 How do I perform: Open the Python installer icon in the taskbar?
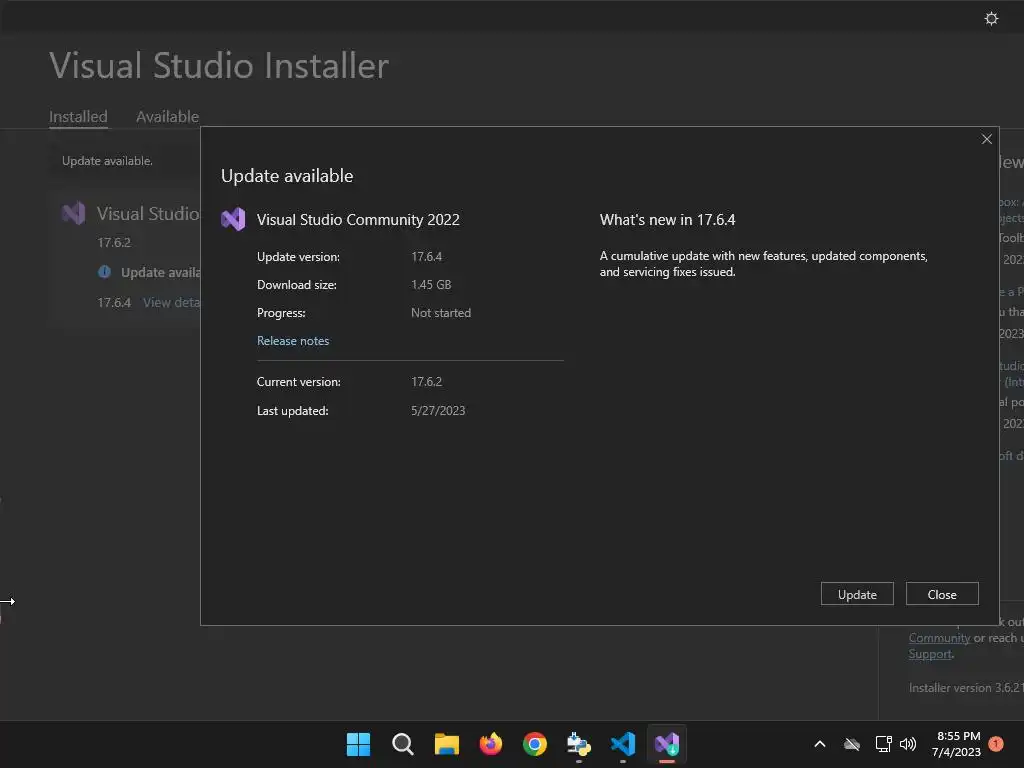pos(579,744)
